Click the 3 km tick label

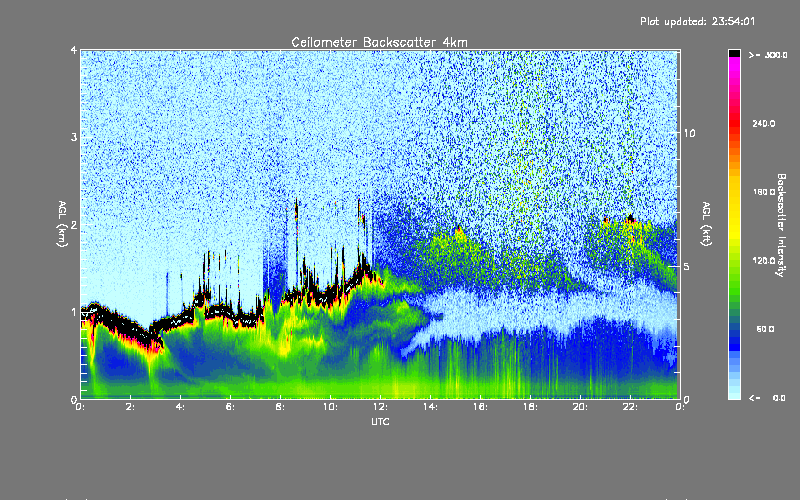[x=74, y=137]
